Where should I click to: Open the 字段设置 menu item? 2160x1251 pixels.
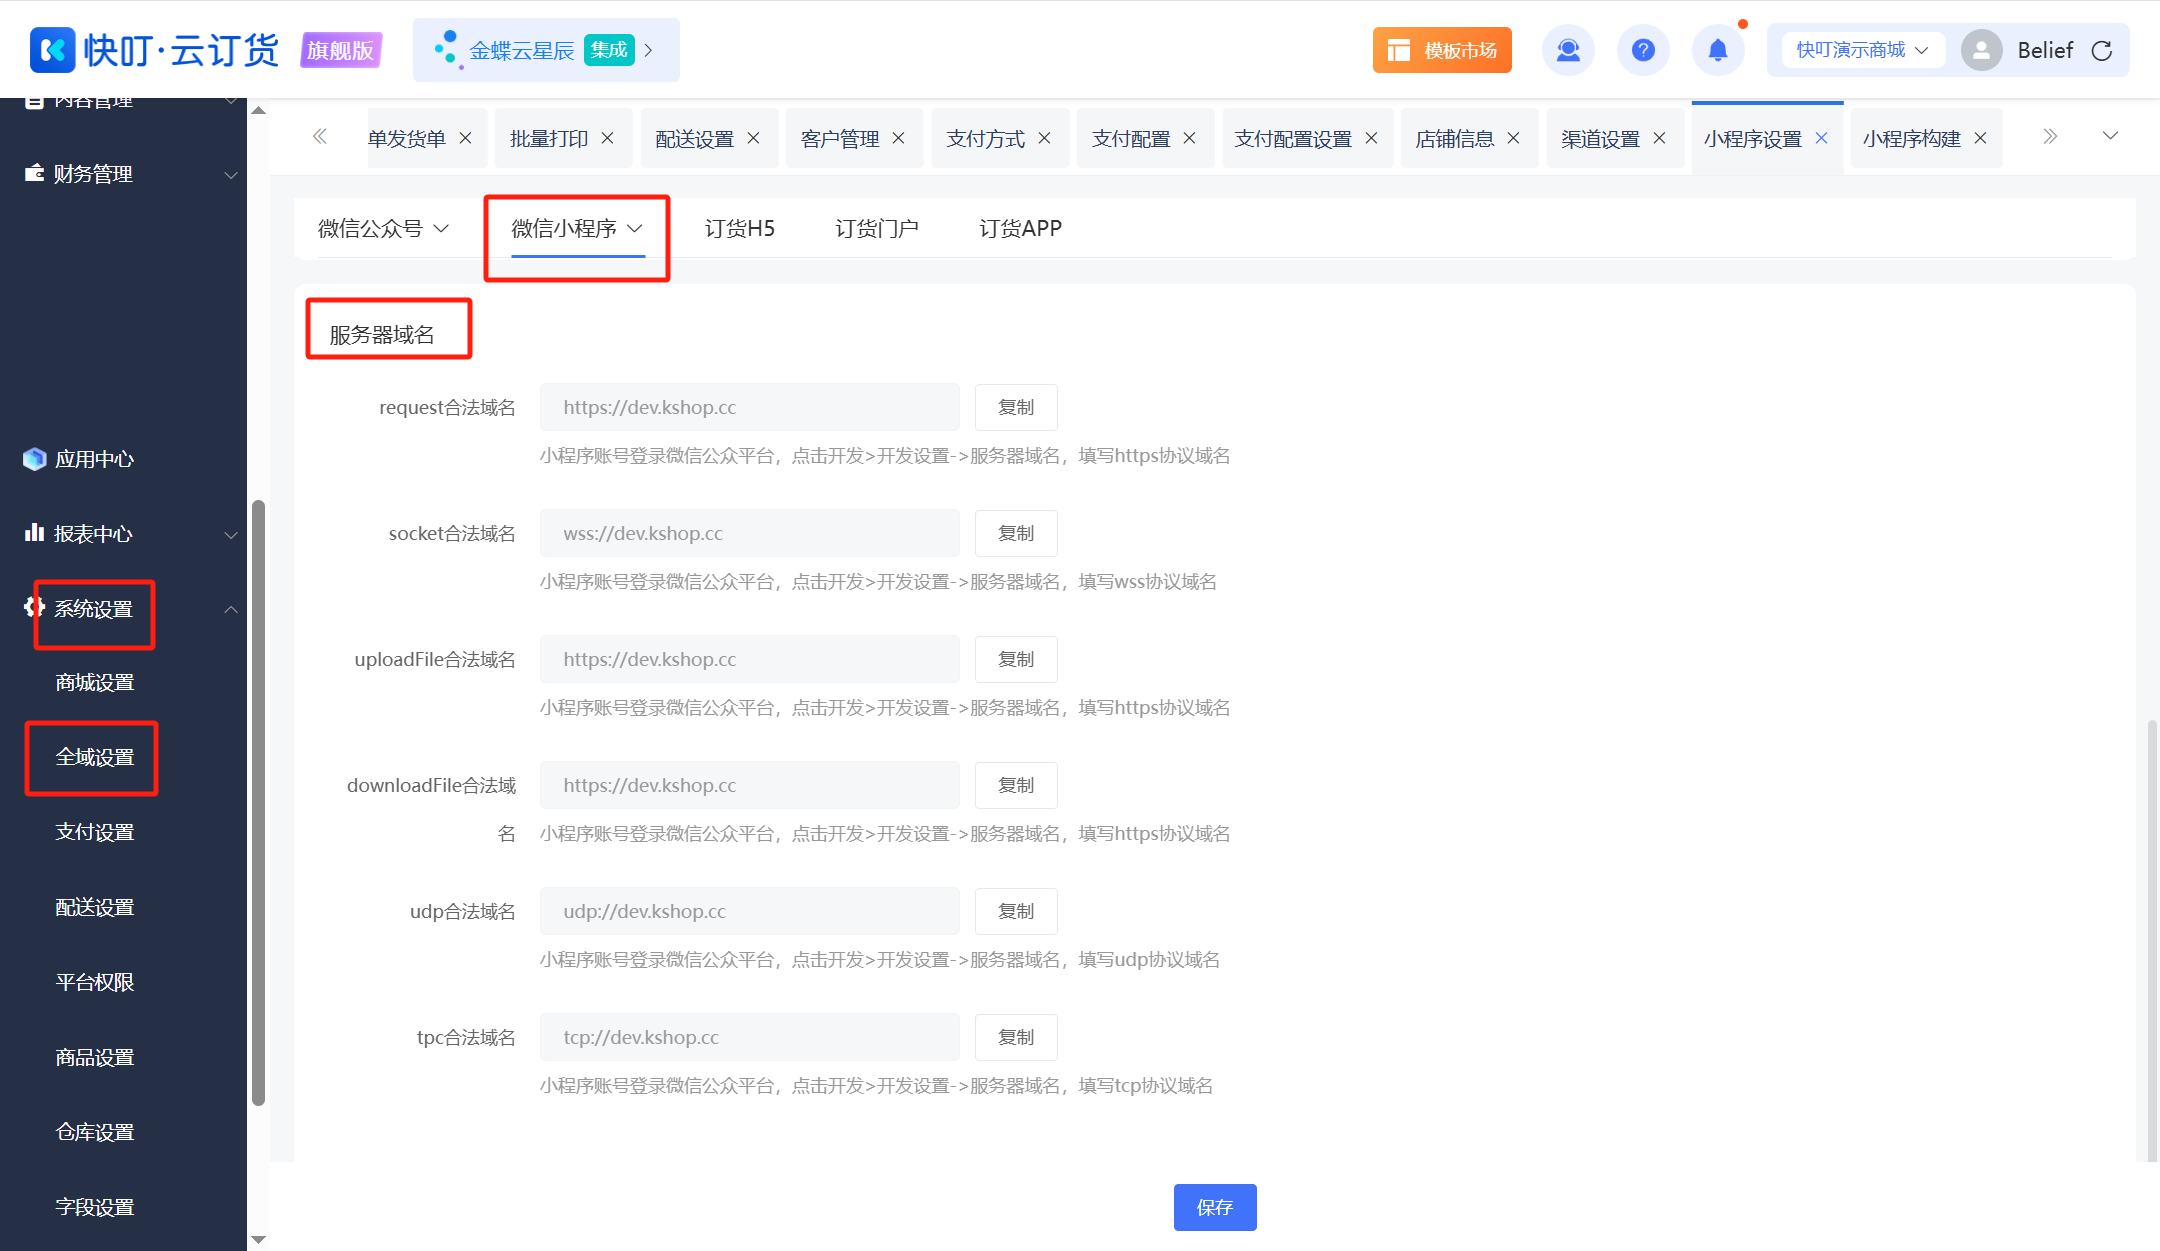tap(95, 1207)
